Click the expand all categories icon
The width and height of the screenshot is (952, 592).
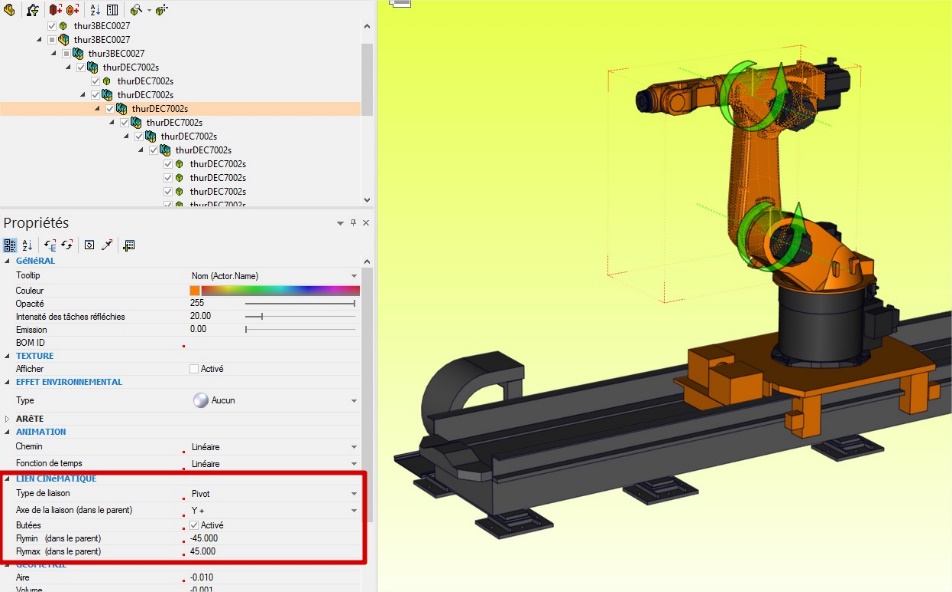[x=50, y=245]
